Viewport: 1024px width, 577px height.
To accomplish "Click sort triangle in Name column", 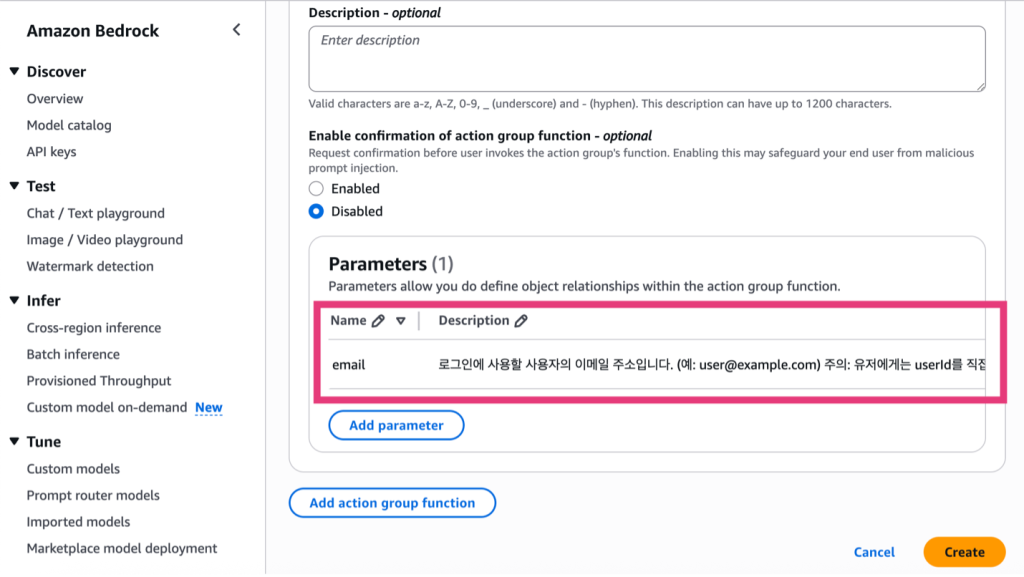I will click(401, 321).
